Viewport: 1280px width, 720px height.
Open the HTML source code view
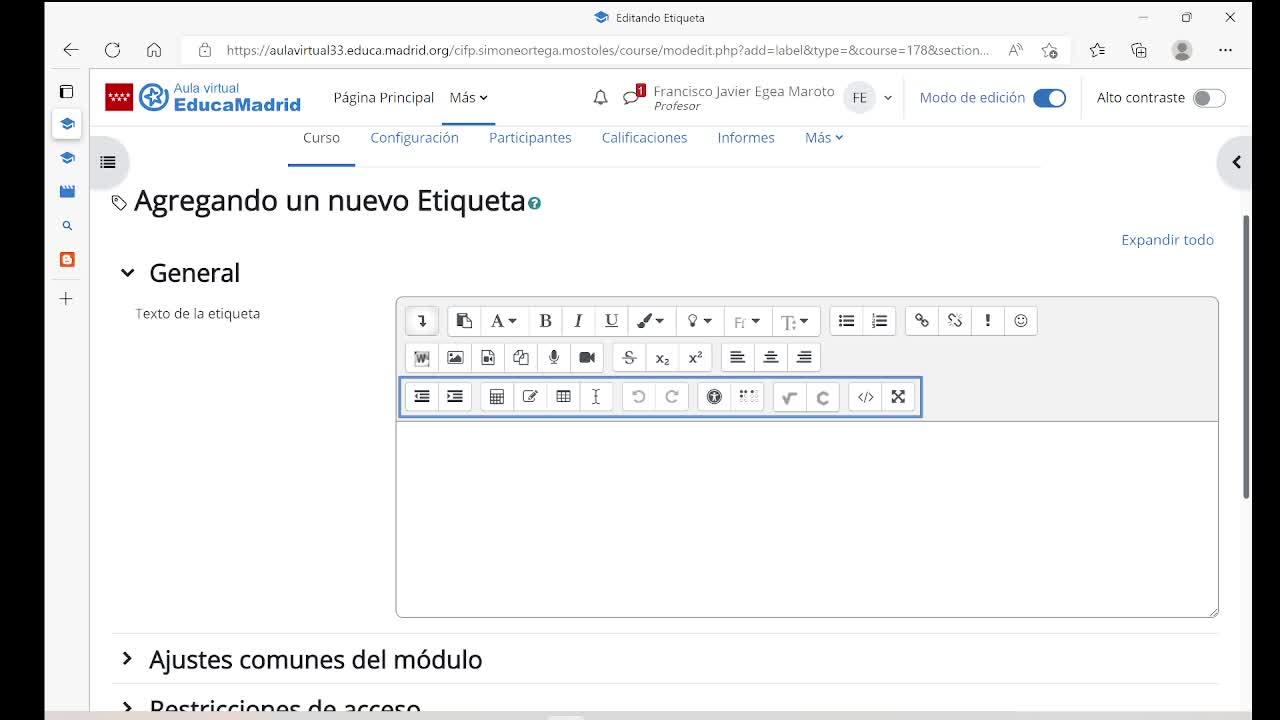click(865, 397)
